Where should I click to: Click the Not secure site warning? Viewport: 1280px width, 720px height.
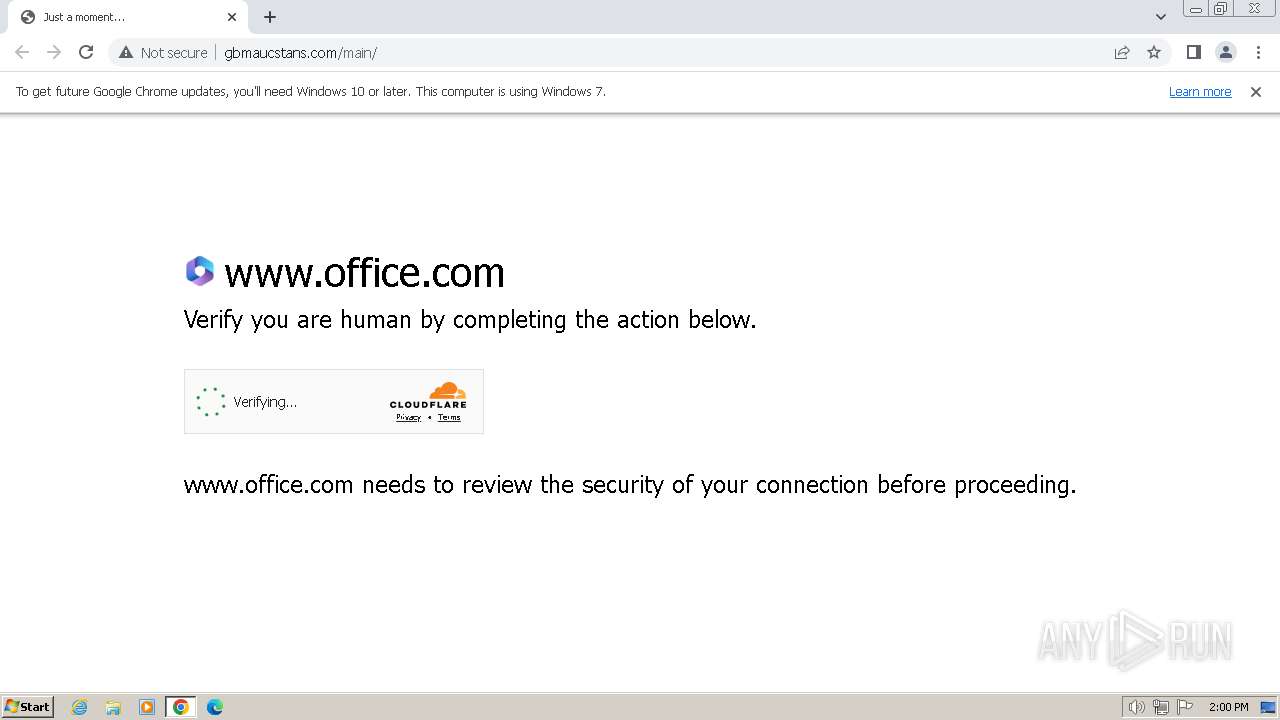pos(163,52)
